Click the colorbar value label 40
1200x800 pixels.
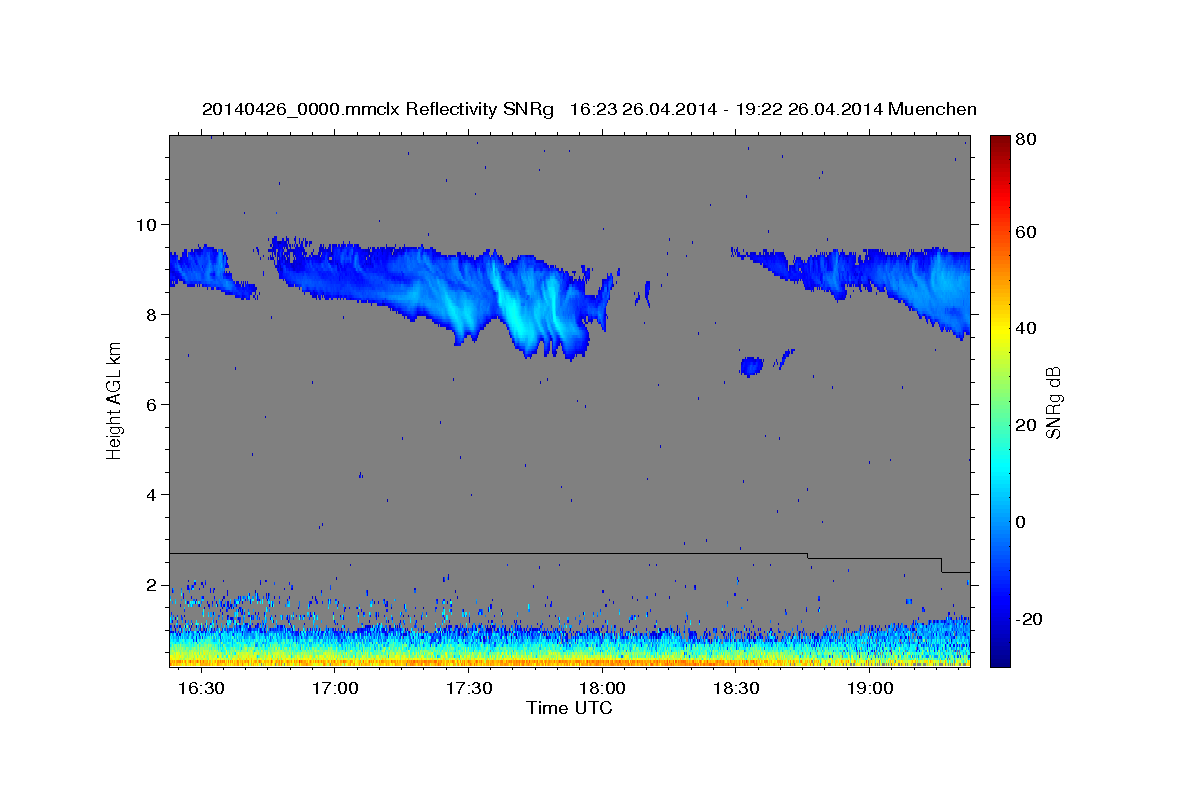(x=1028, y=328)
